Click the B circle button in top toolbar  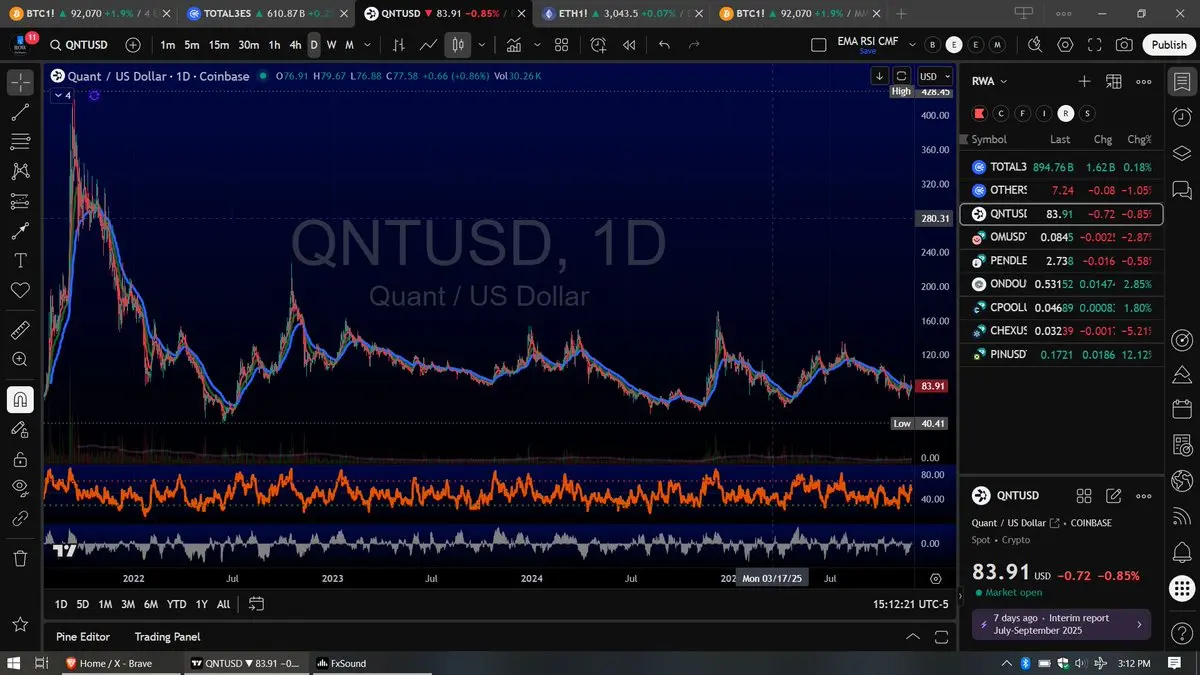click(932, 45)
